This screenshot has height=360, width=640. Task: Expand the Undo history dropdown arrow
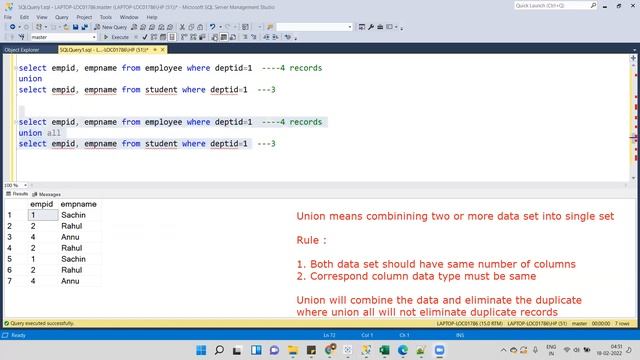(220, 27)
